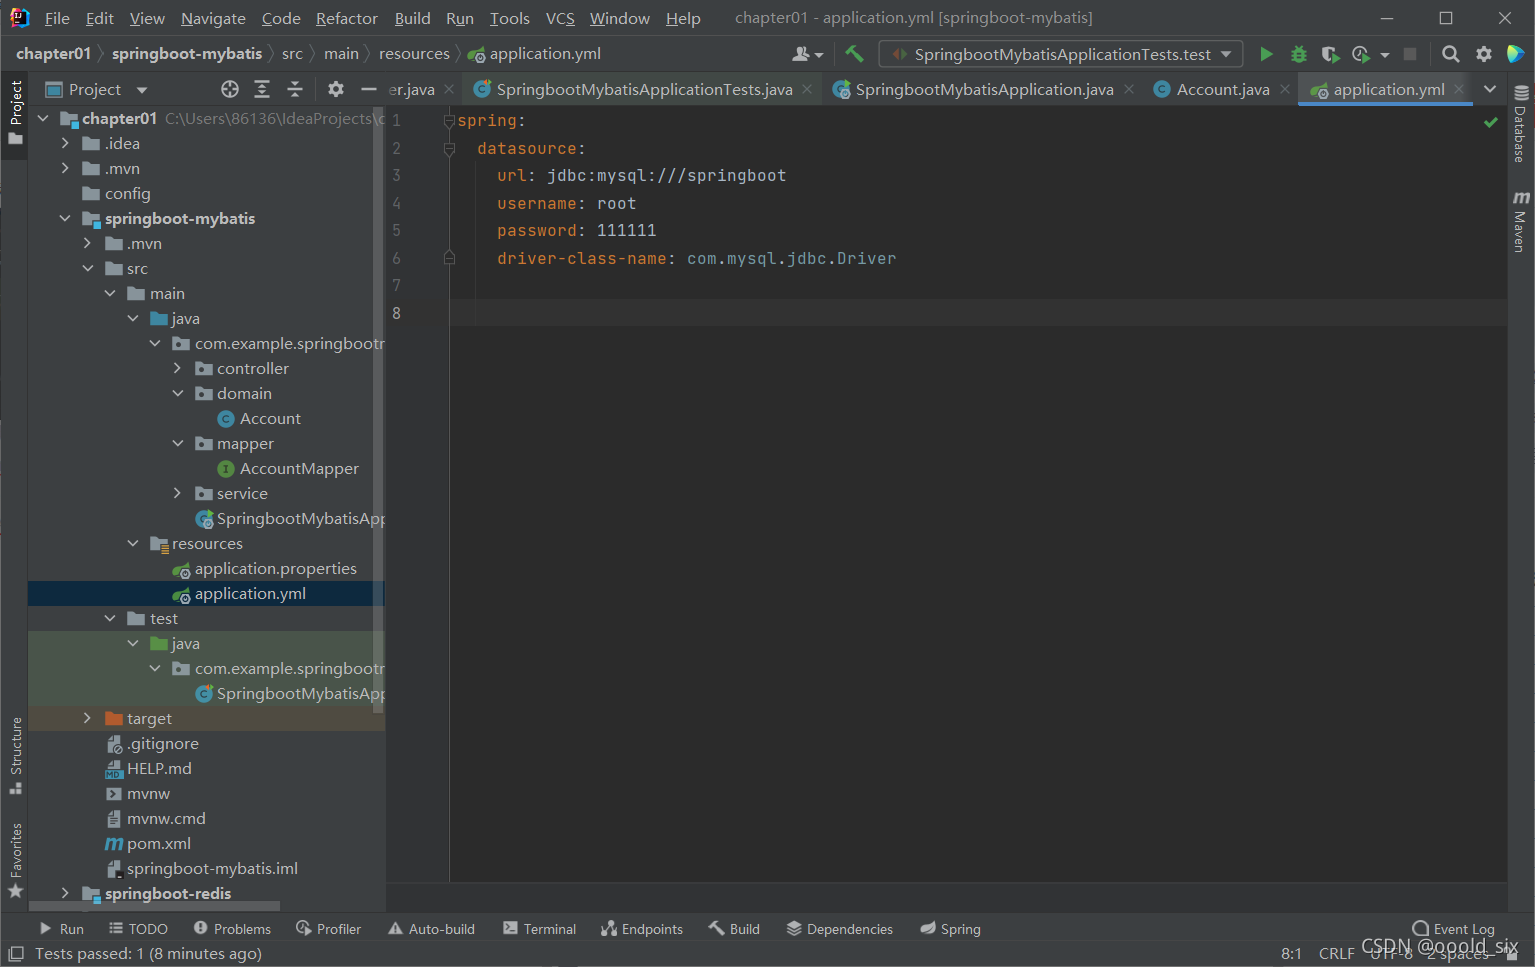Open the File menu
Viewport: 1535px width, 967px height.
pos(57,18)
